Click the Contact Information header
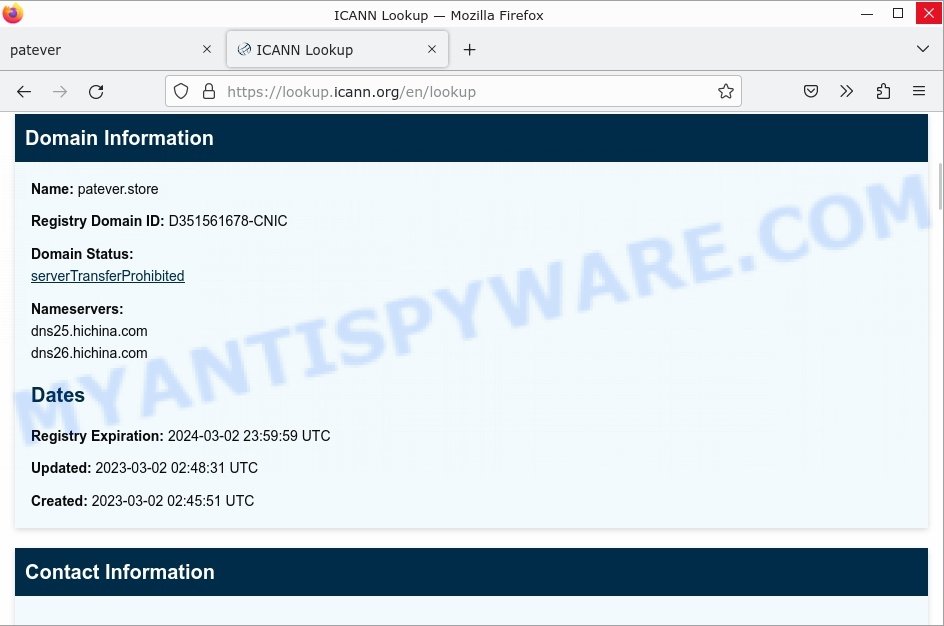Screen dimensions: 944x626 click(471, 572)
